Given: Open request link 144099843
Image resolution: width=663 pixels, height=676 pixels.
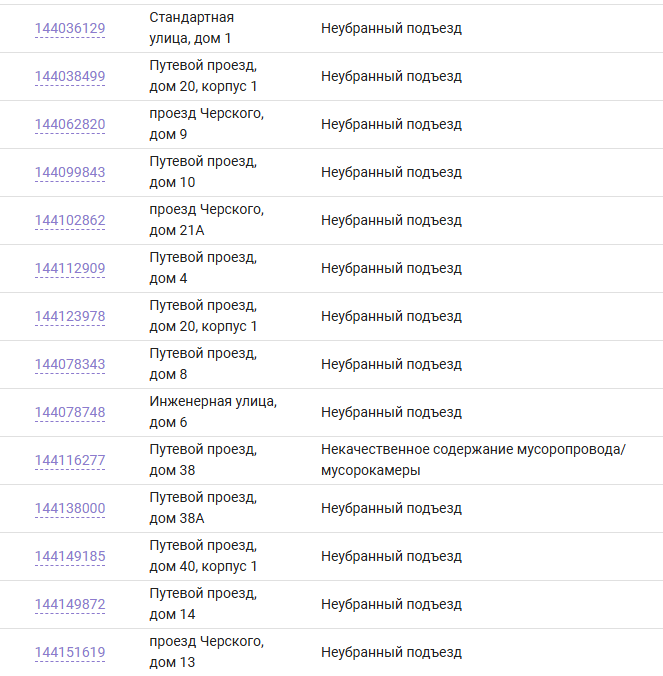Looking at the screenshot, I should click(69, 173).
